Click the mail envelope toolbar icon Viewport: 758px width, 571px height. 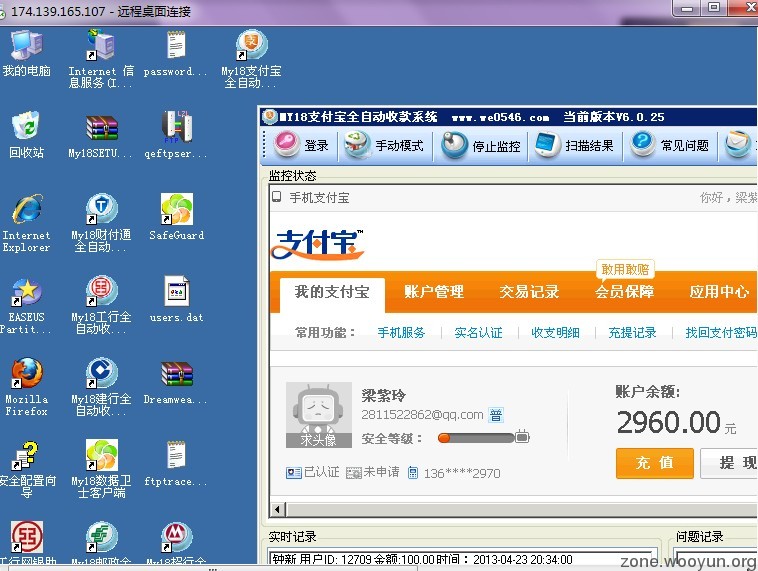(x=738, y=144)
